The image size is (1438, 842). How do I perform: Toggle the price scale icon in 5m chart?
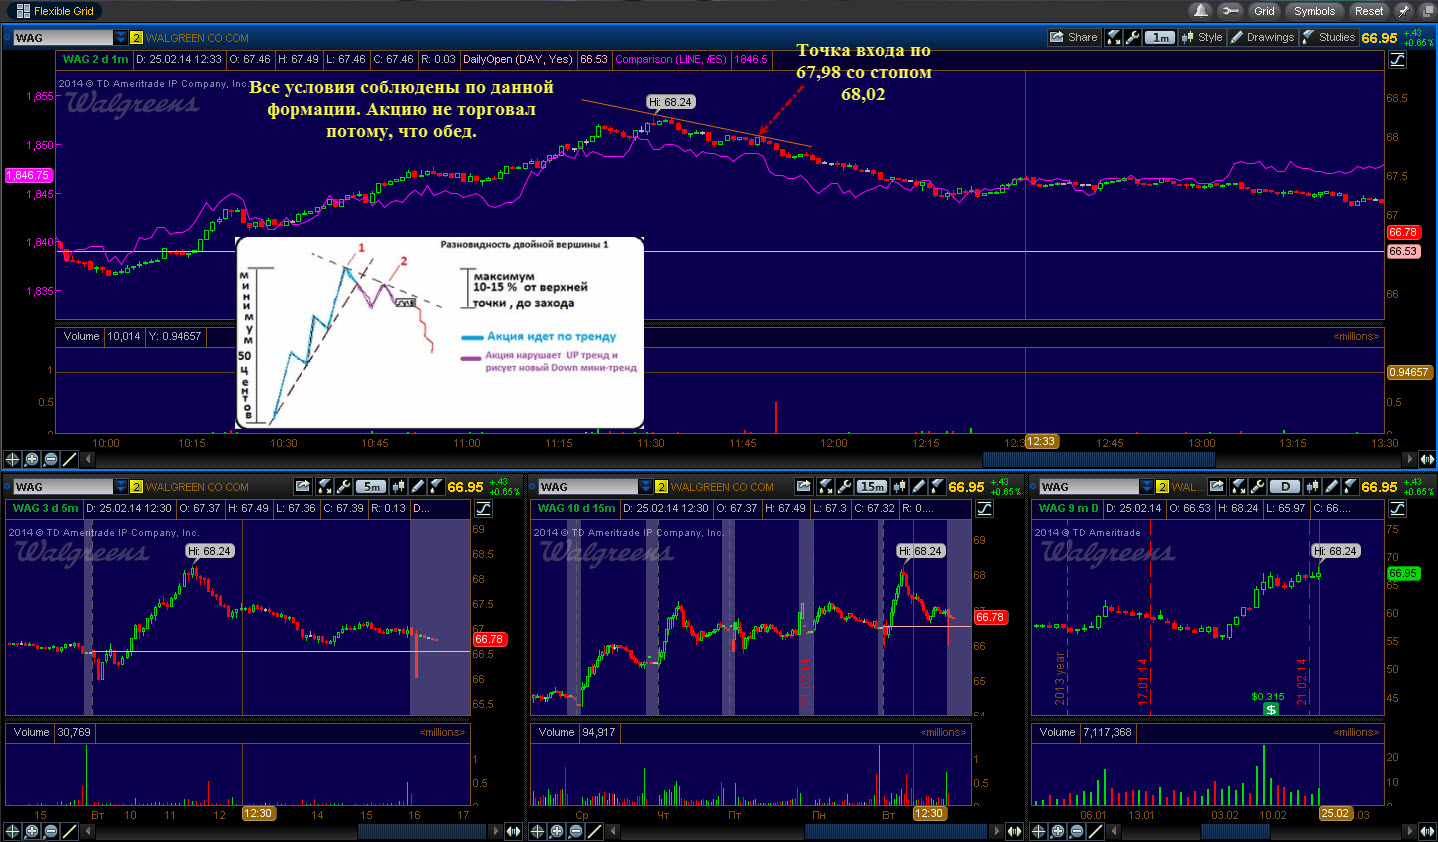[483, 508]
